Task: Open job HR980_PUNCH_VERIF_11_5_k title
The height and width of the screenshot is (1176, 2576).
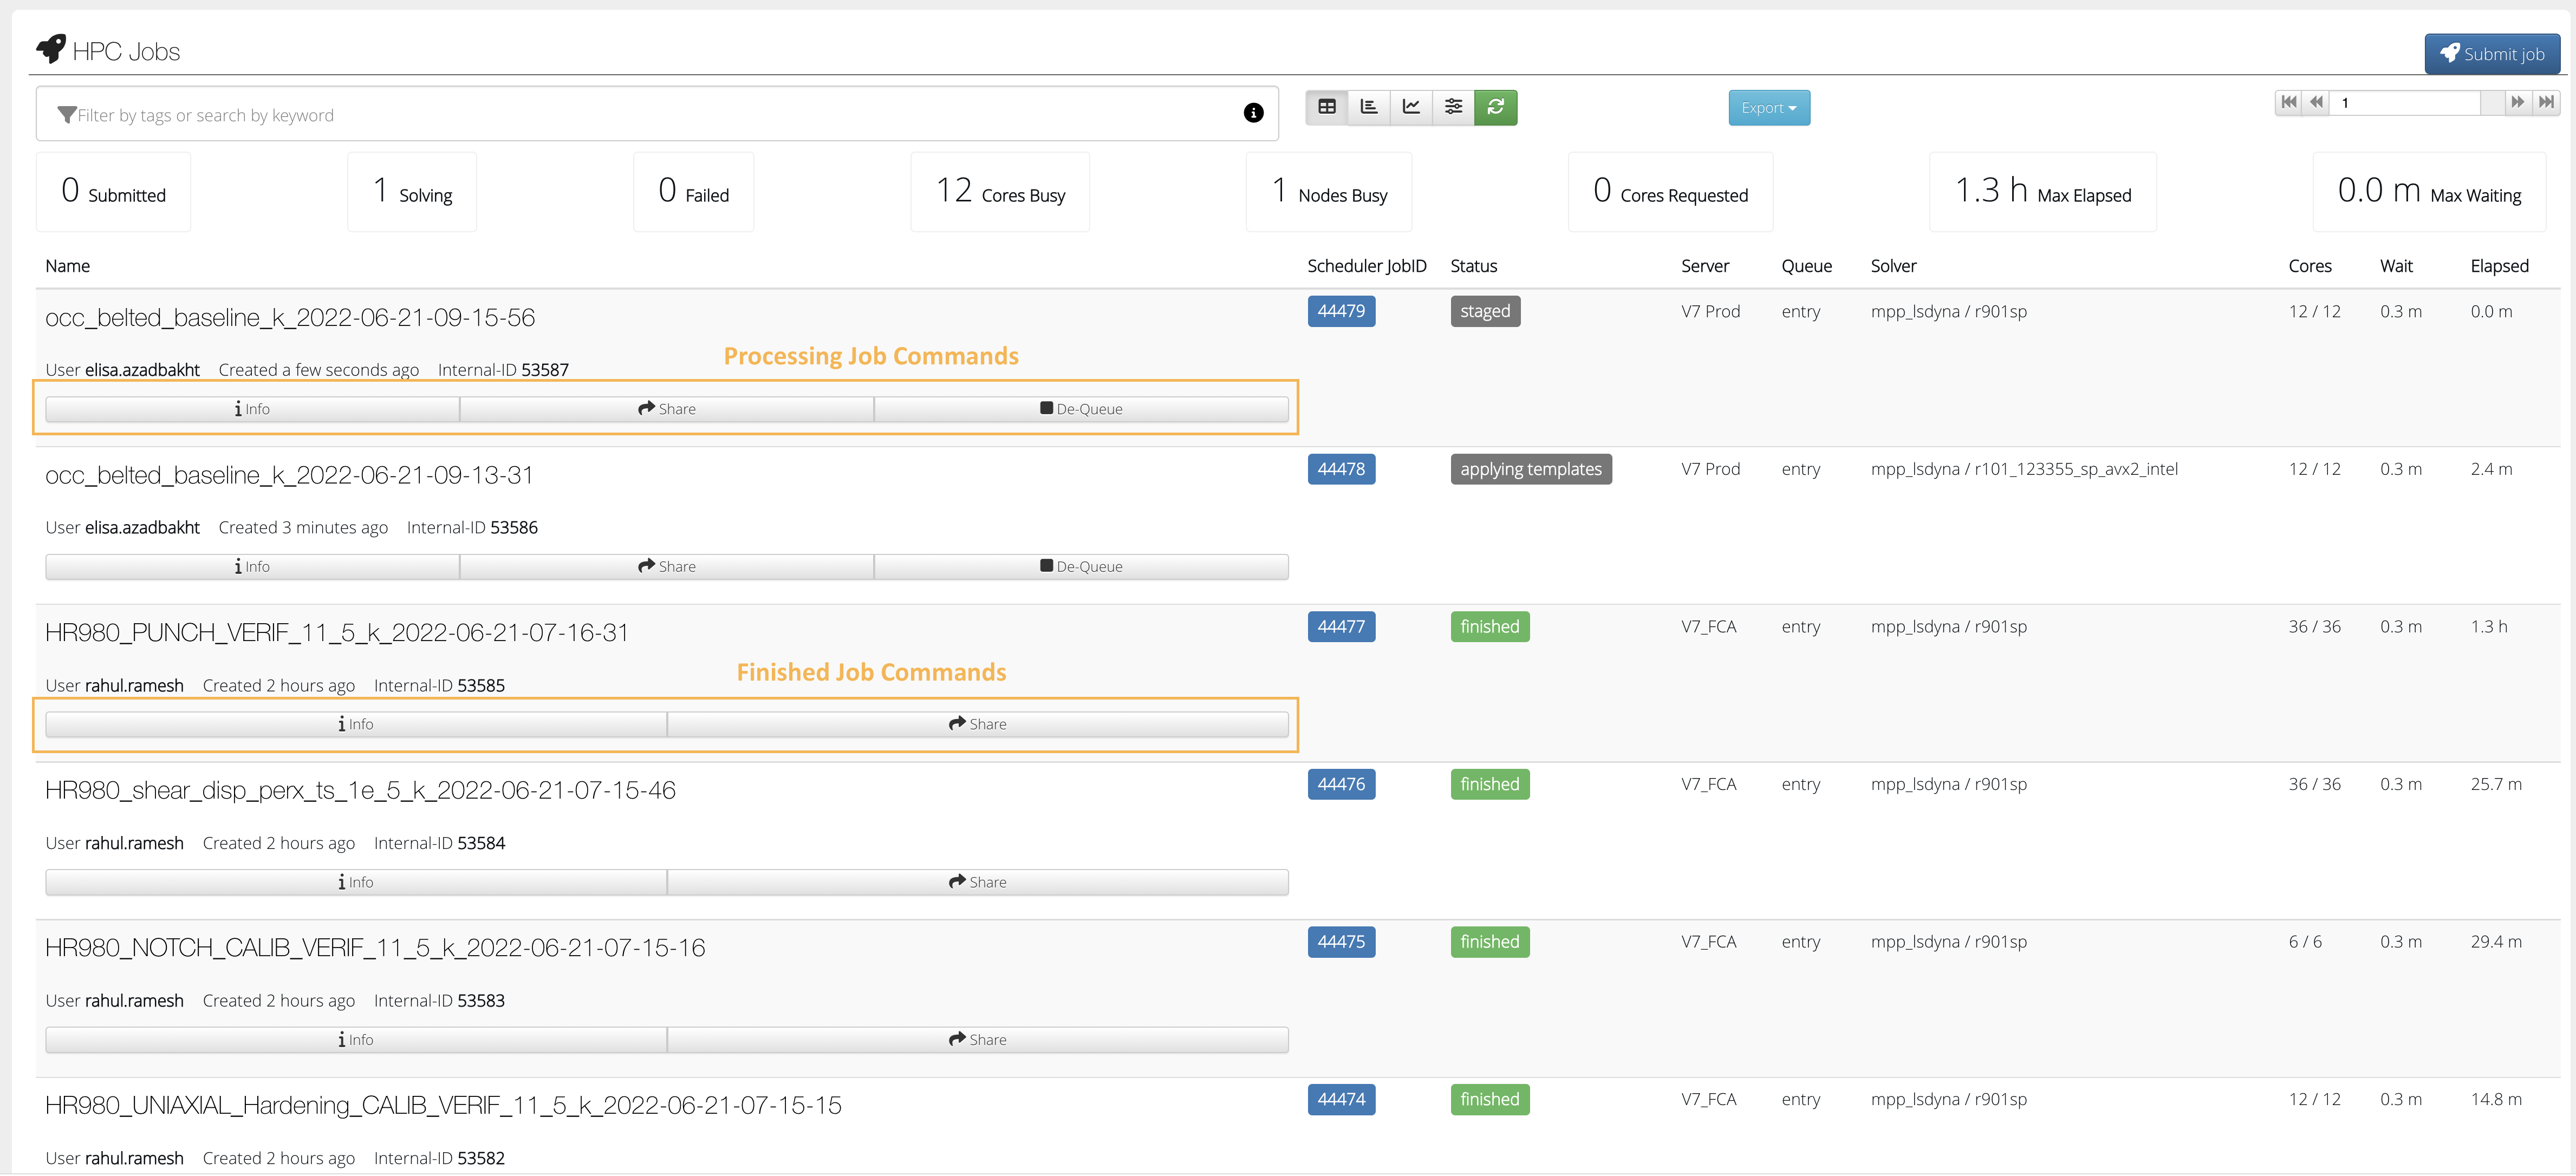Action: point(337,633)
